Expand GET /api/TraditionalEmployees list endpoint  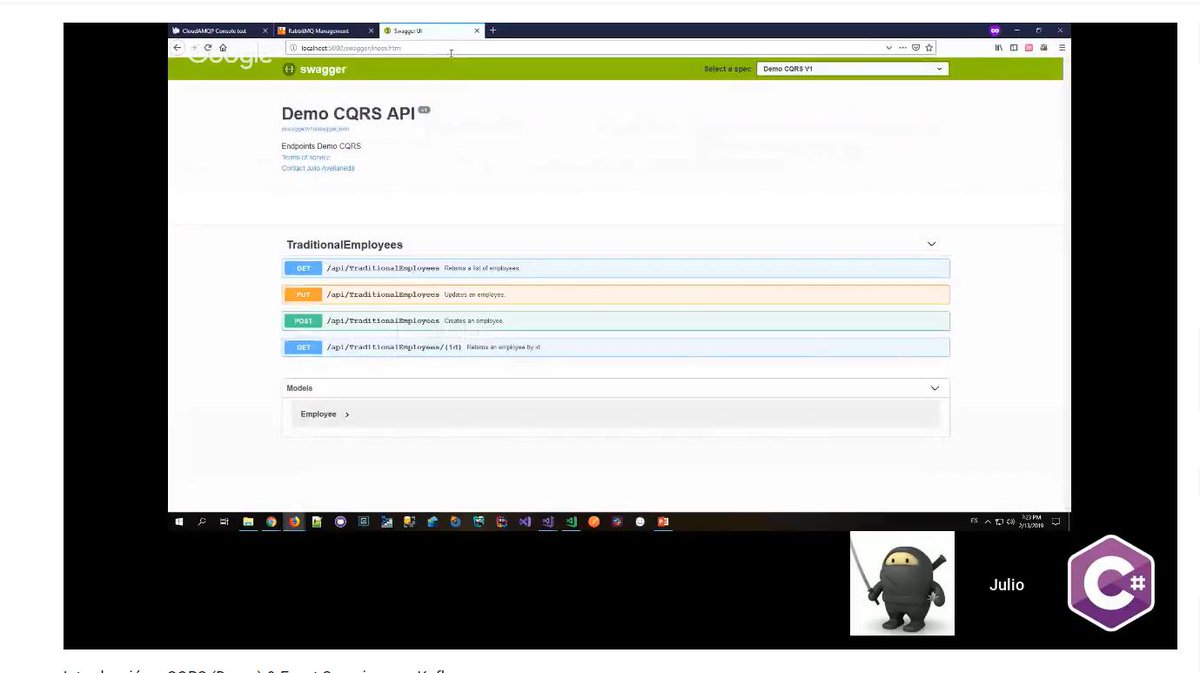616,268
